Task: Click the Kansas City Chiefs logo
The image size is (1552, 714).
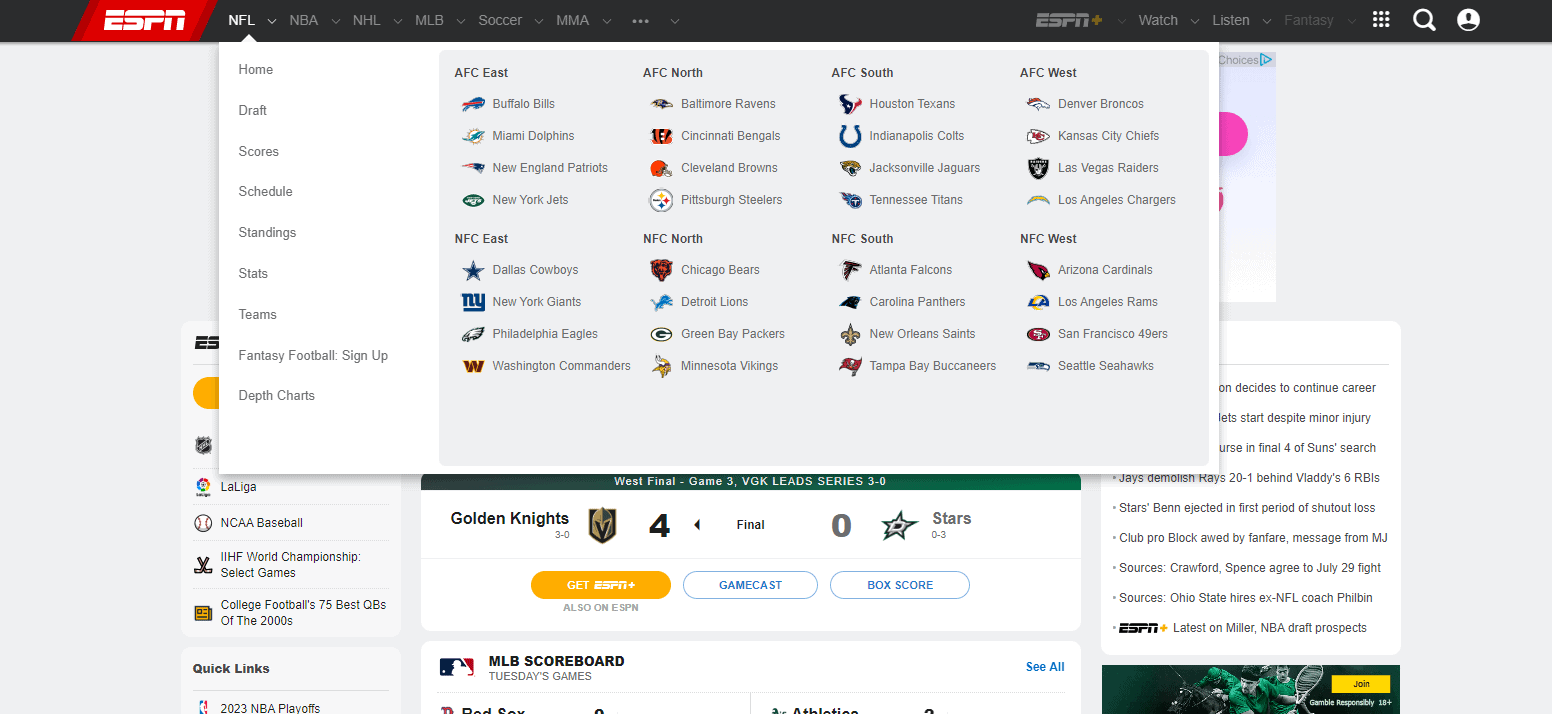Action: coord(1038,136)
